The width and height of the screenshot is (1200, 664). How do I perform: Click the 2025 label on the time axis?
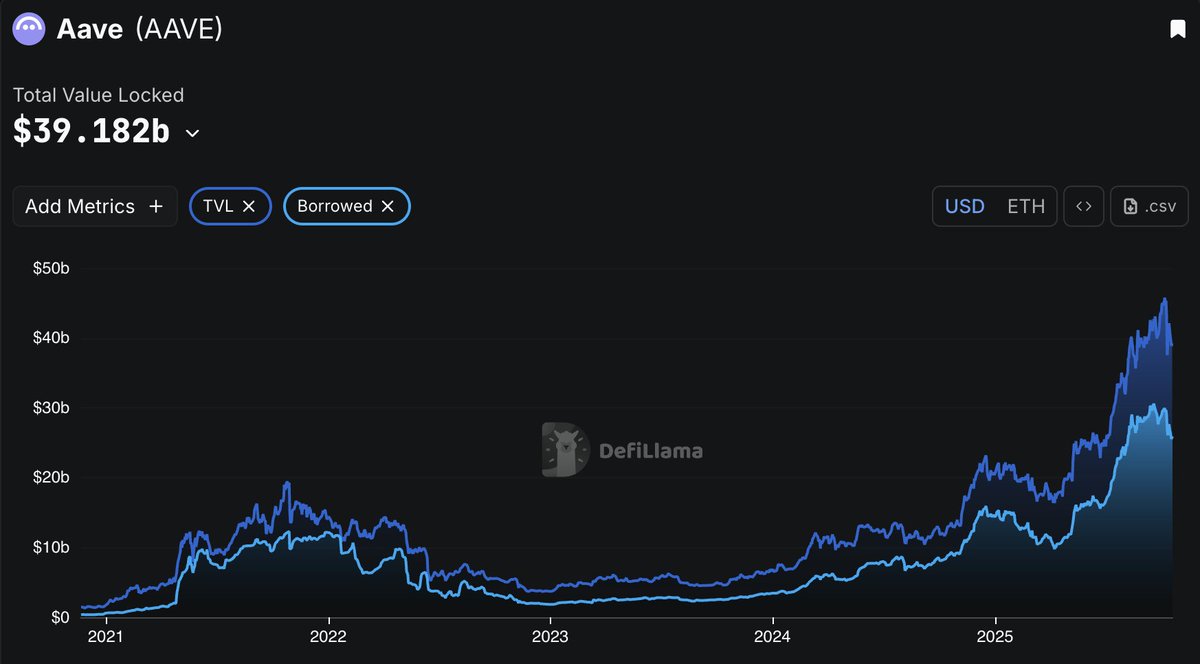pos(995,636)
